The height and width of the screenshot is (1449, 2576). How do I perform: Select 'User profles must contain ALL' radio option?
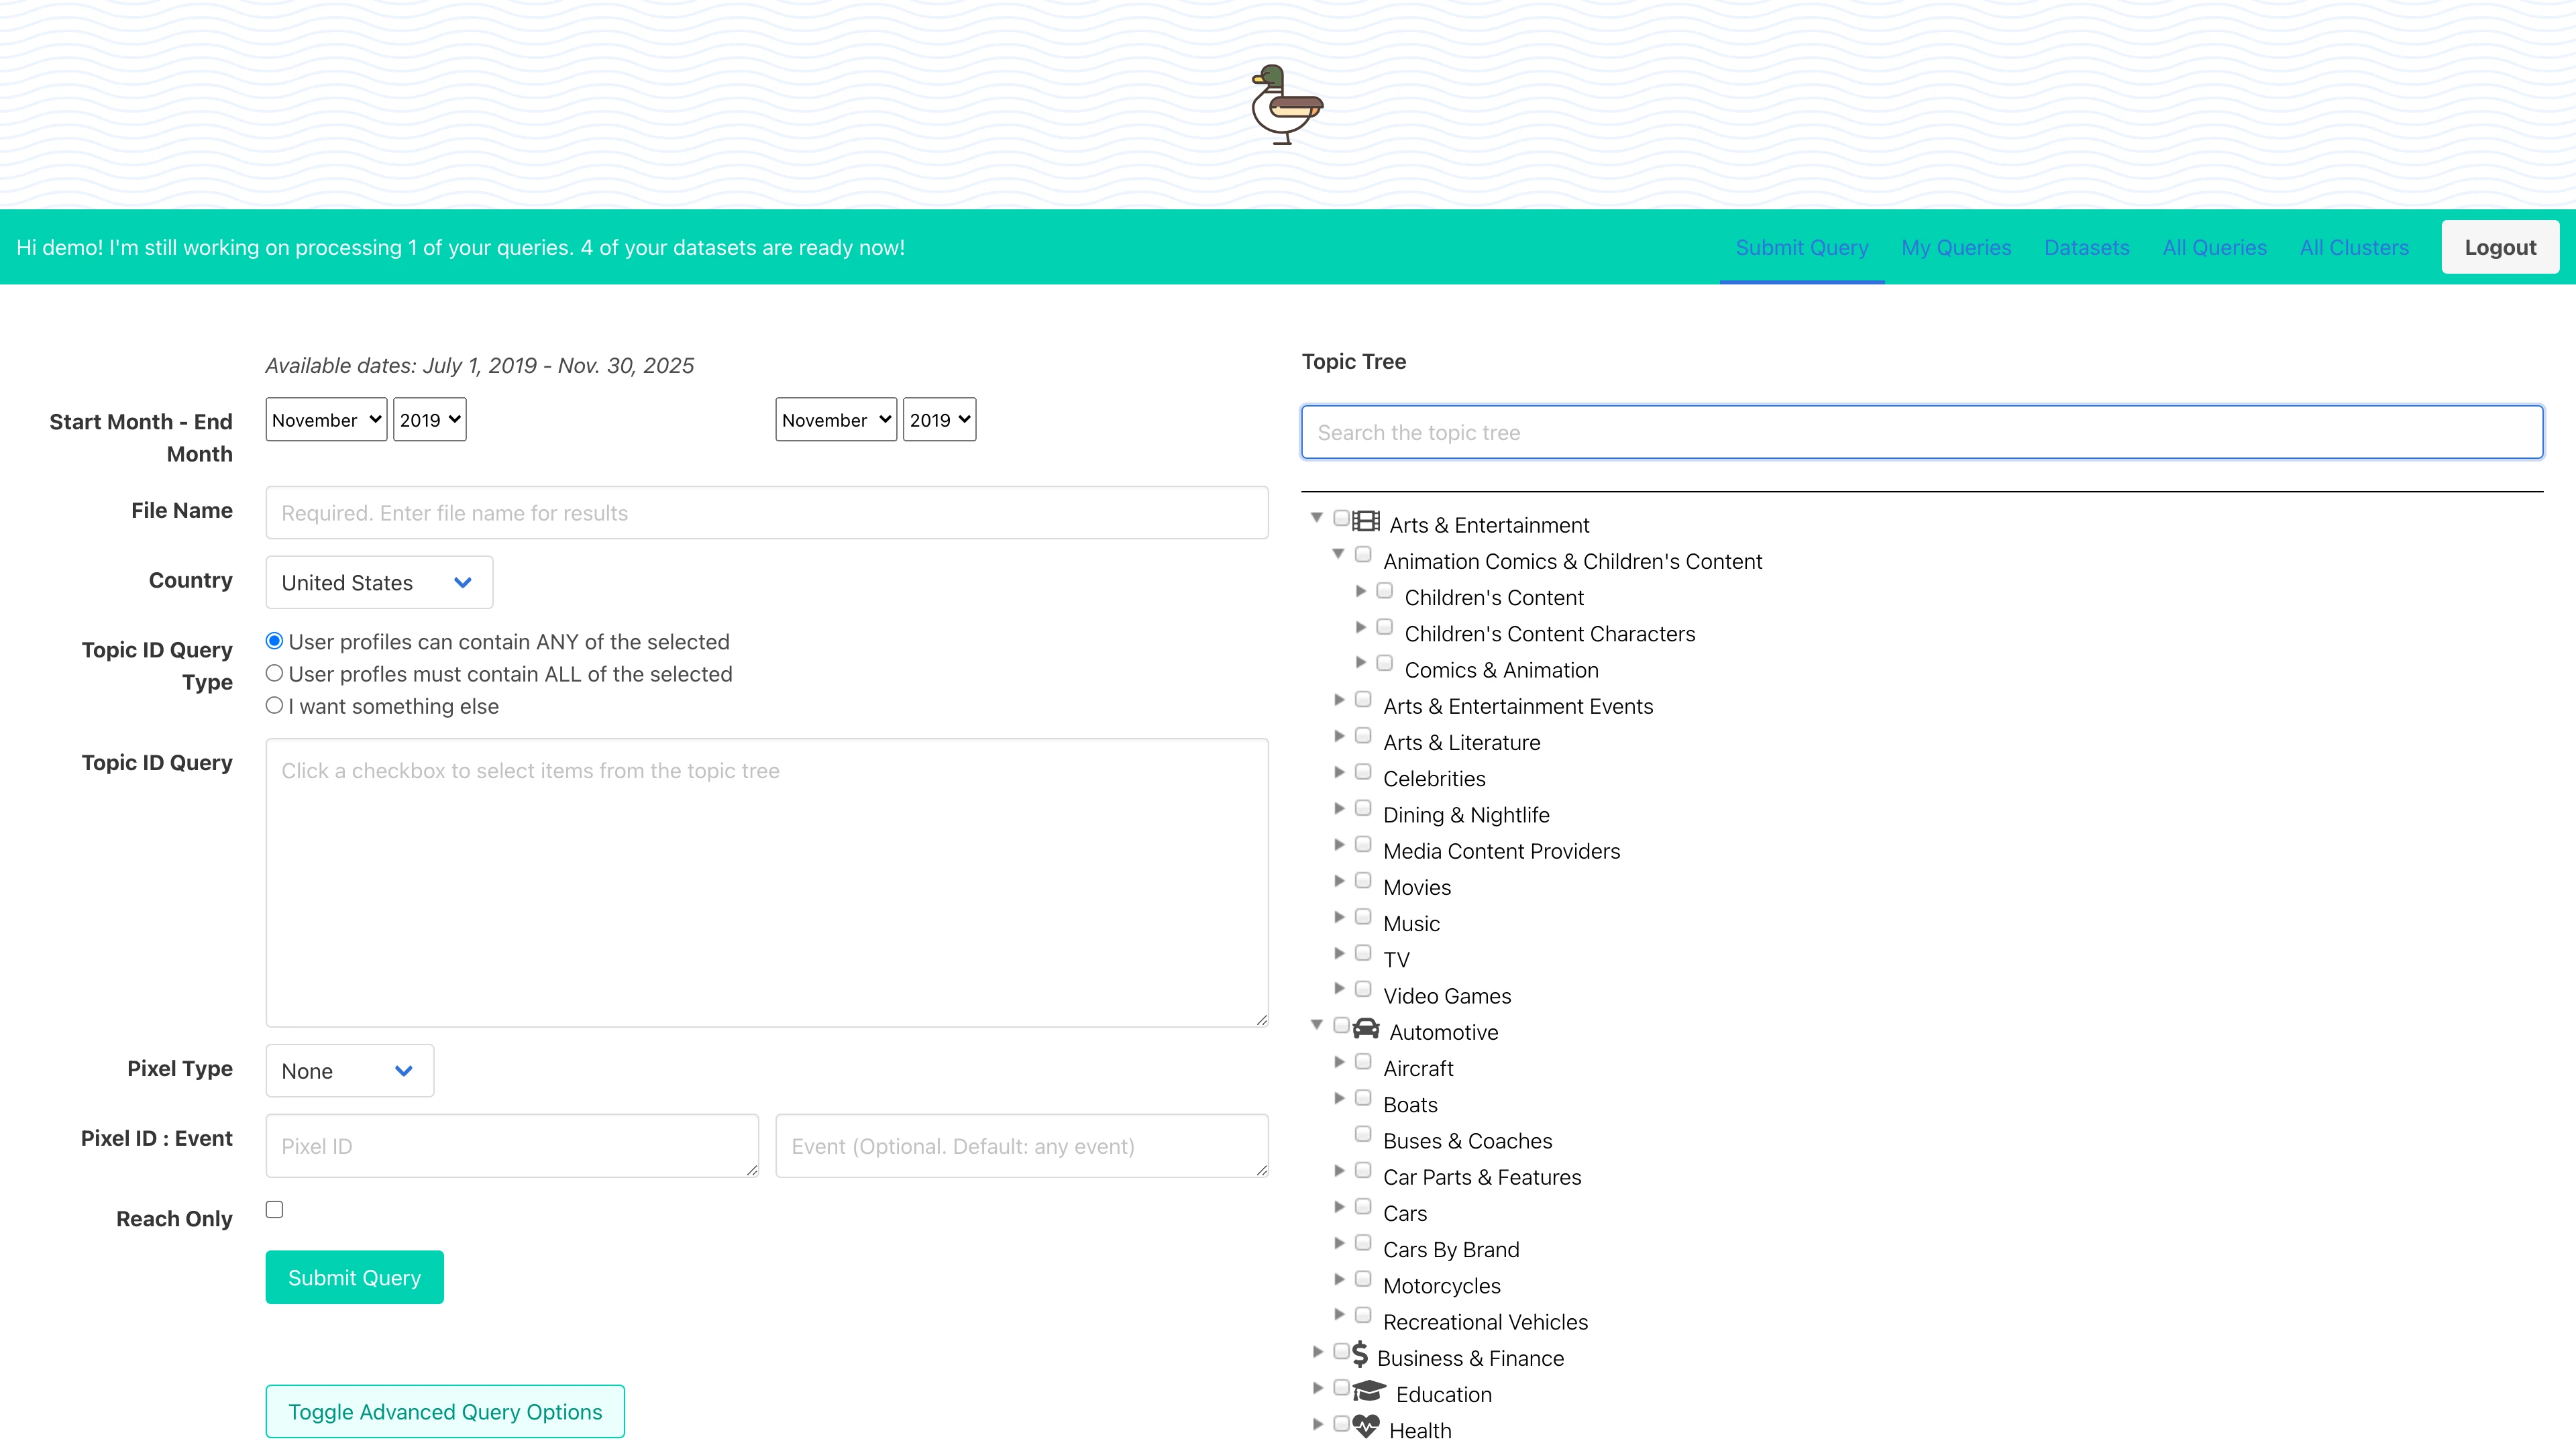274,672
